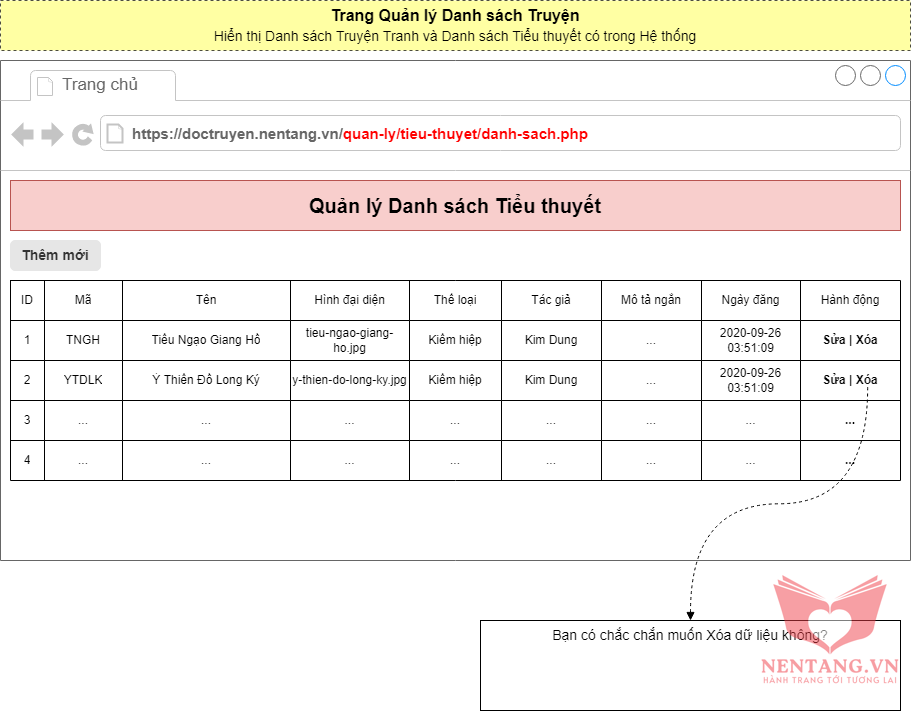Click Sửa link for Ỷ Thiên Đồ Long Ký
The width and height of the screenshot is (911, 711).
pos(834,380)
